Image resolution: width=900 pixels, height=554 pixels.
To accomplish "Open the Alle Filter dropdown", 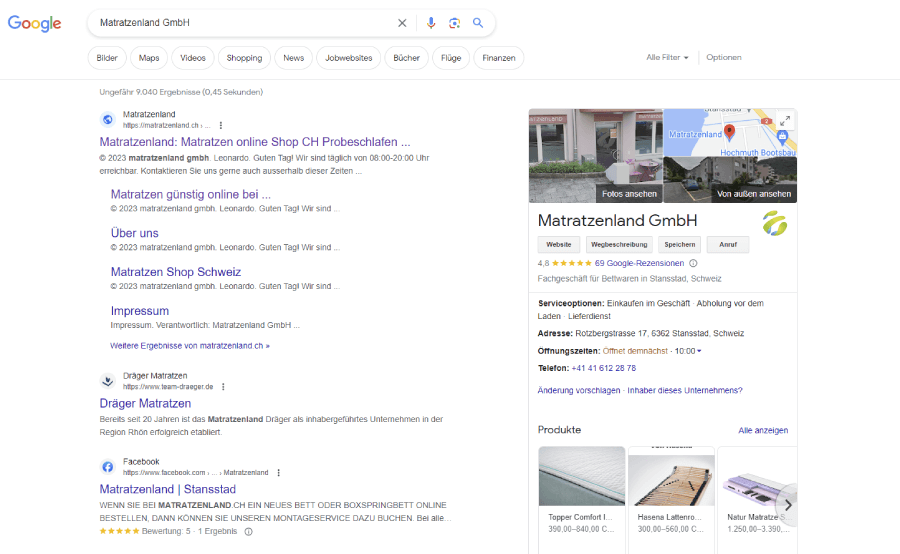I will tap(667, 57).
